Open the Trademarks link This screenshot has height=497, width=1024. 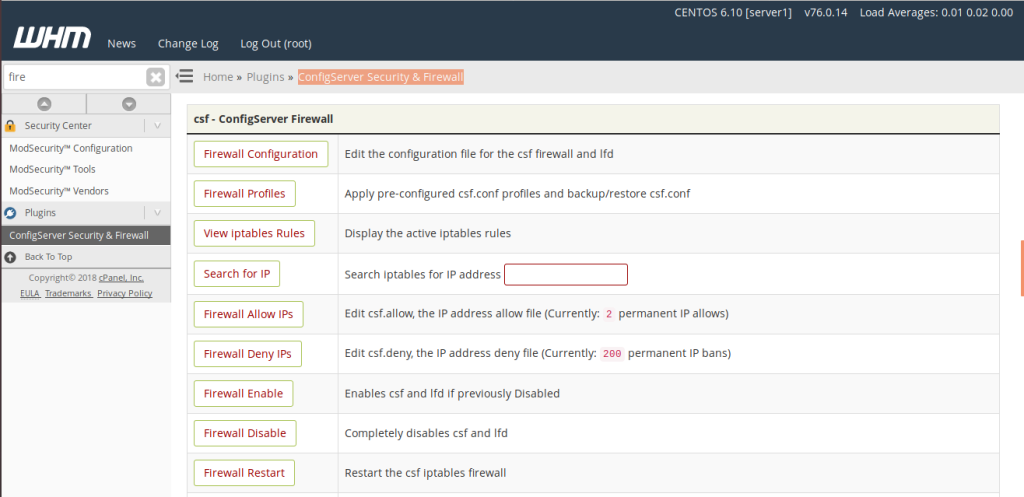click(x=69, y=293)
